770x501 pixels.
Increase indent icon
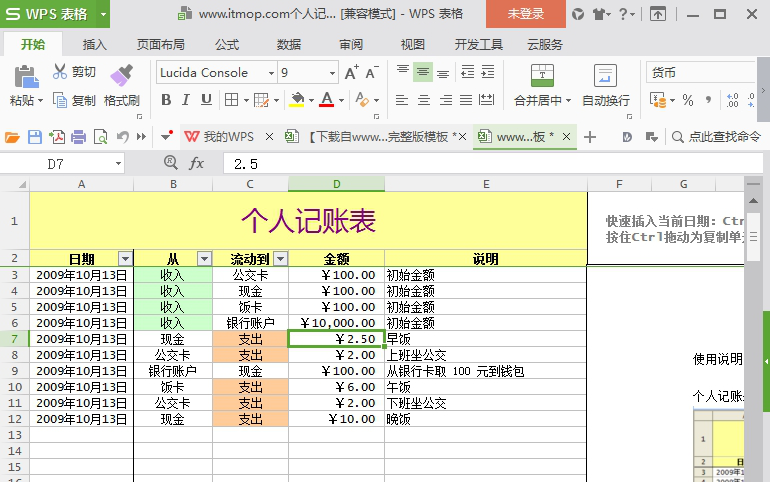[488, 72]
